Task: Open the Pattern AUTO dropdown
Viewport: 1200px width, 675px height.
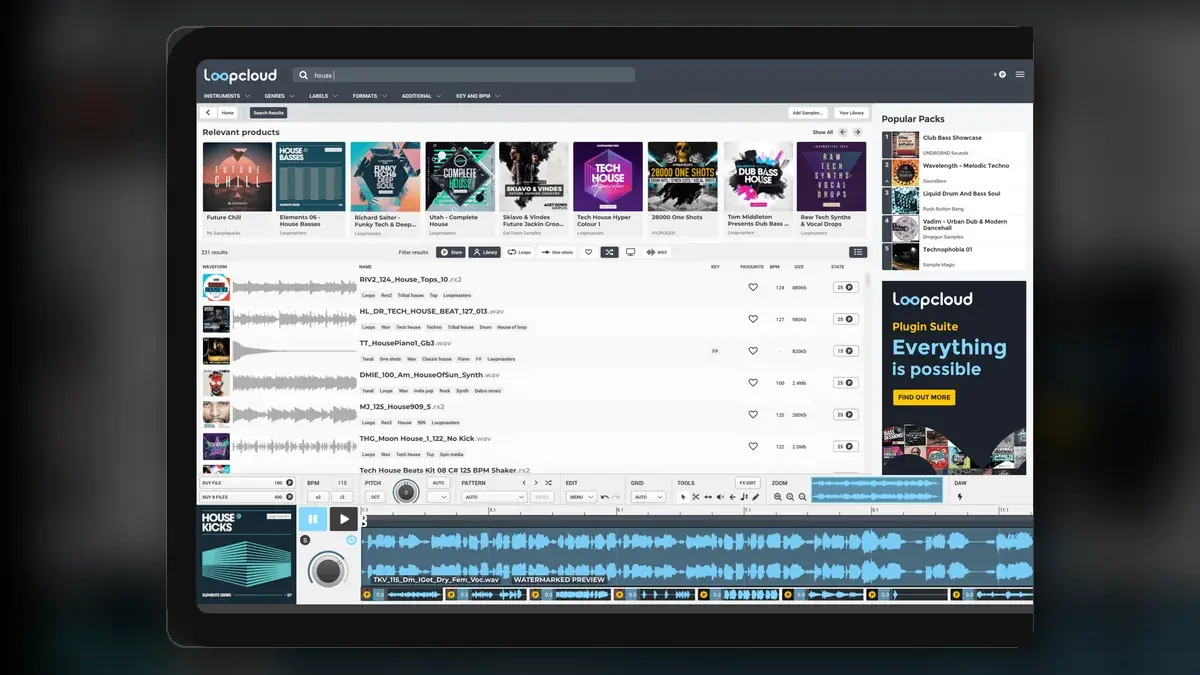Action: 494,497
